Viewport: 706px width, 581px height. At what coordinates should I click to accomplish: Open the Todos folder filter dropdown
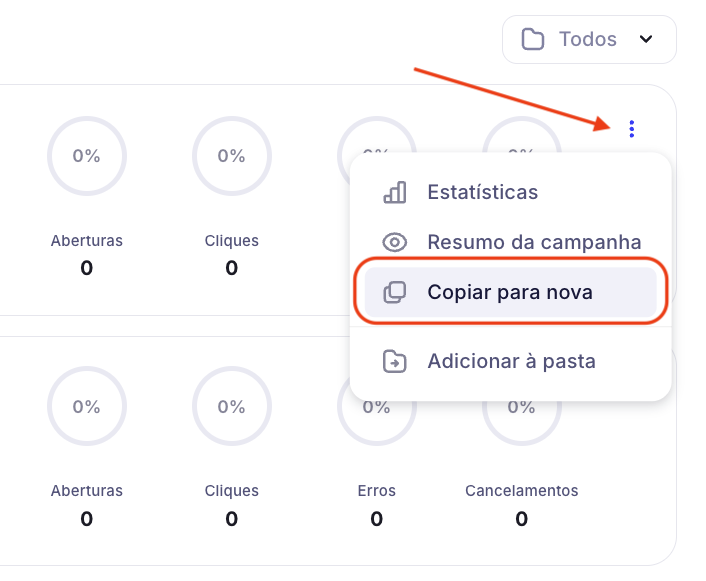[589, 40]
